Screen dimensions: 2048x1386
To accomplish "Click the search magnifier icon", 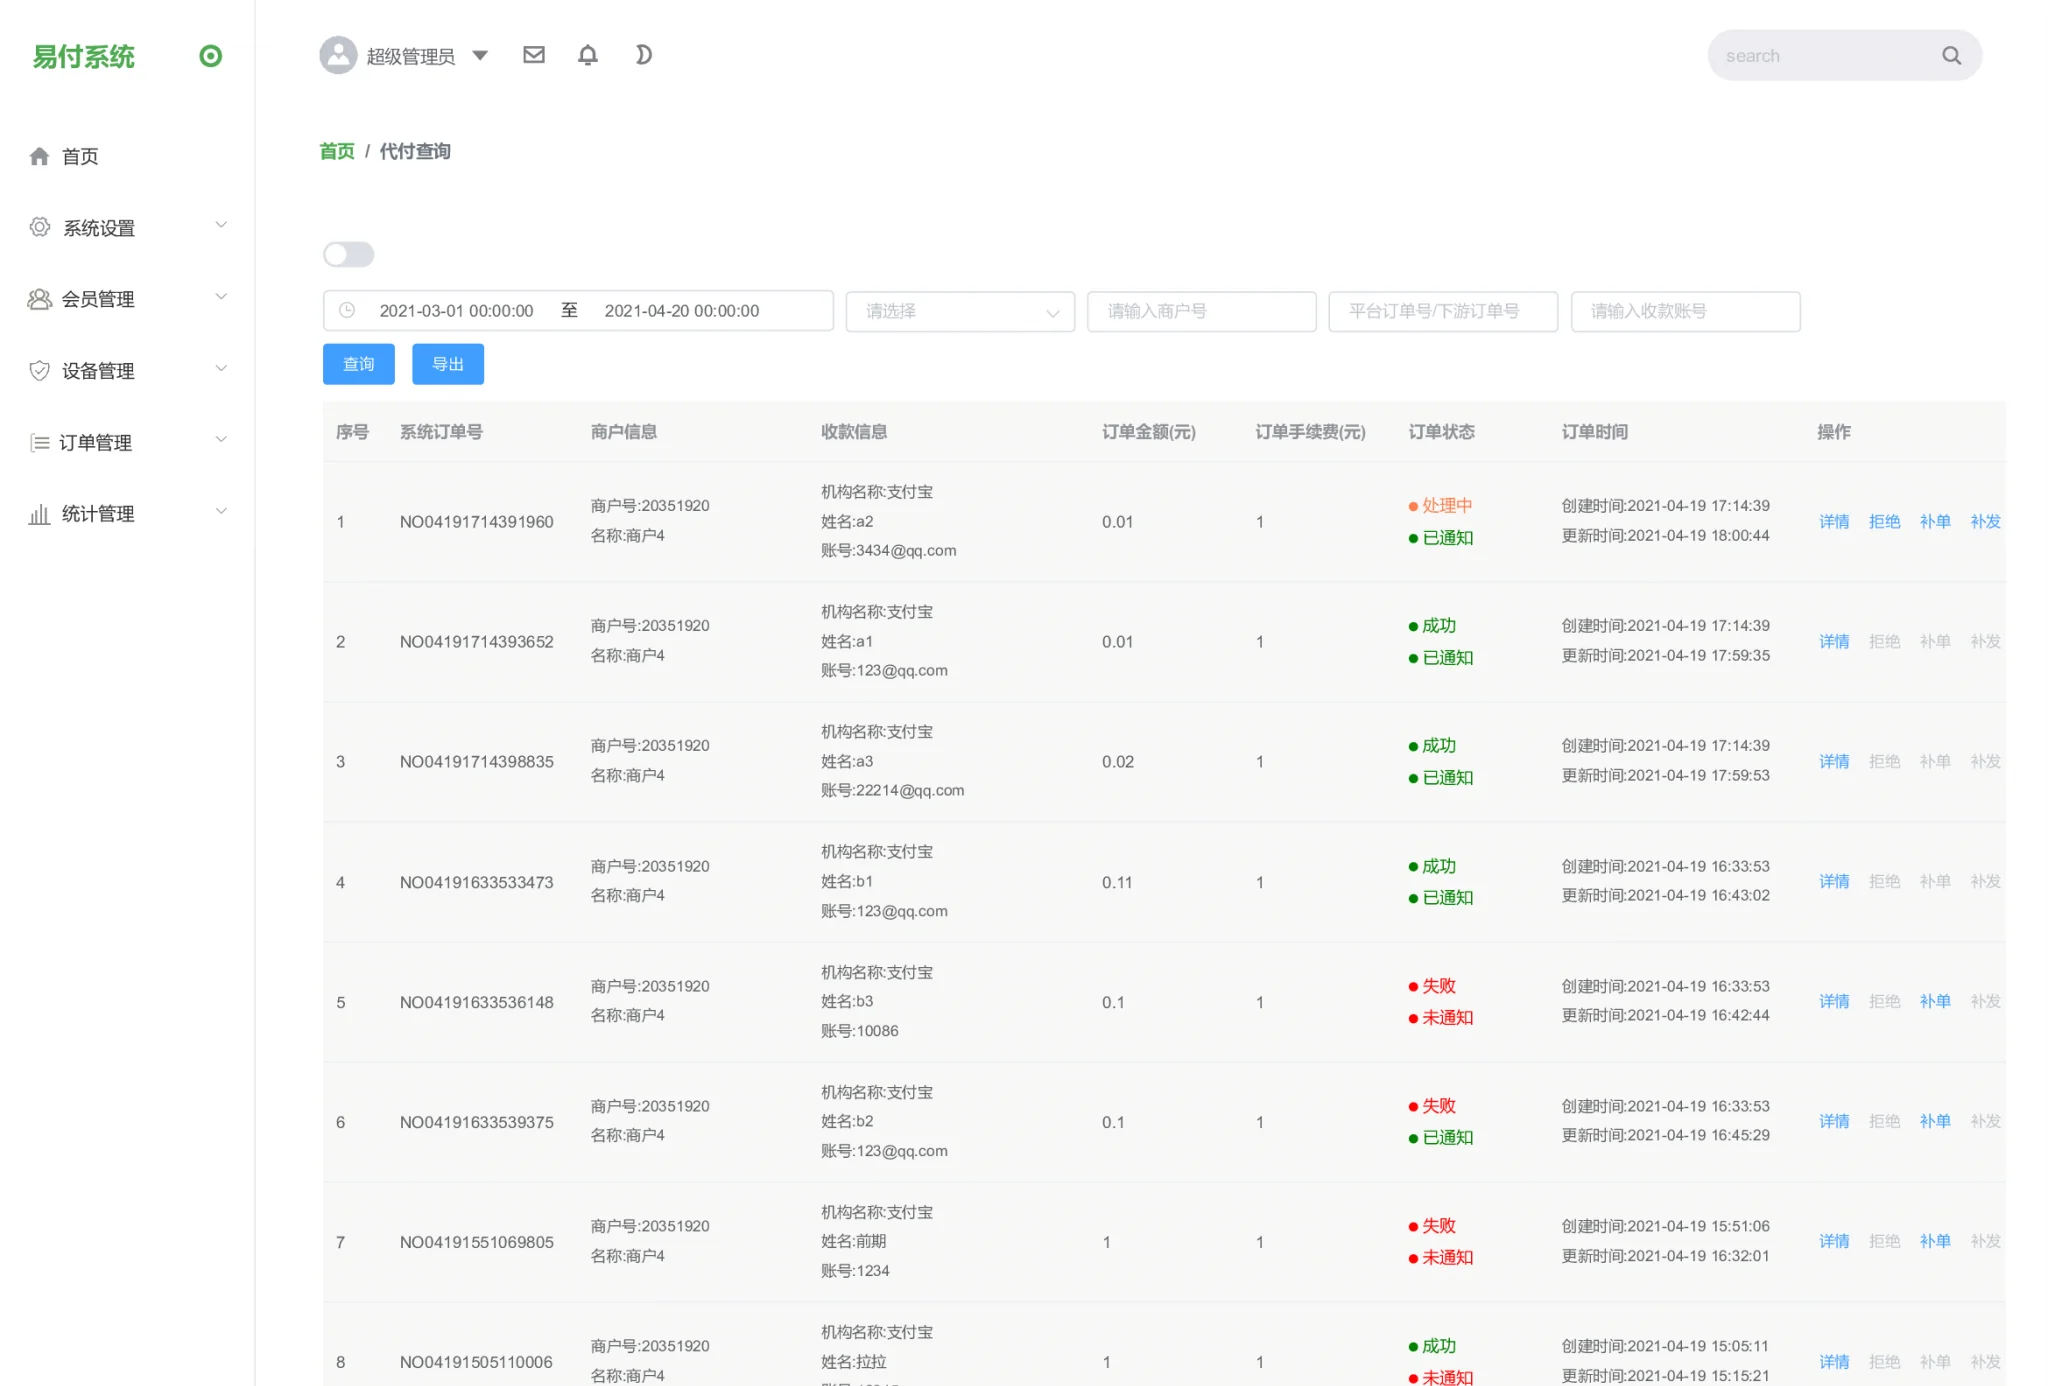I will coord(1951,55).
